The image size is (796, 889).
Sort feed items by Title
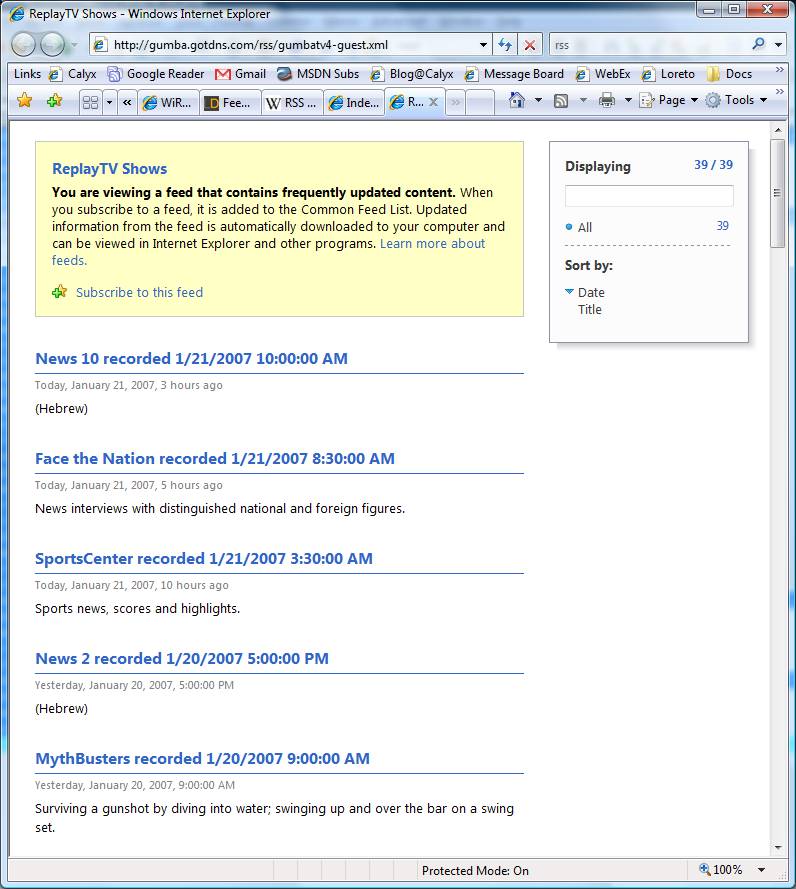coord(590,310)
